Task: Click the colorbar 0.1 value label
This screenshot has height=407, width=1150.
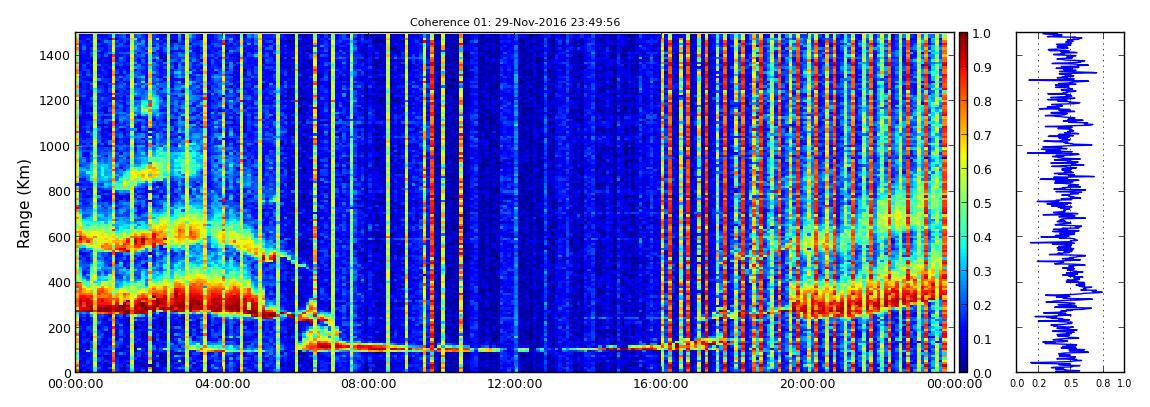Action: point(981,340)
